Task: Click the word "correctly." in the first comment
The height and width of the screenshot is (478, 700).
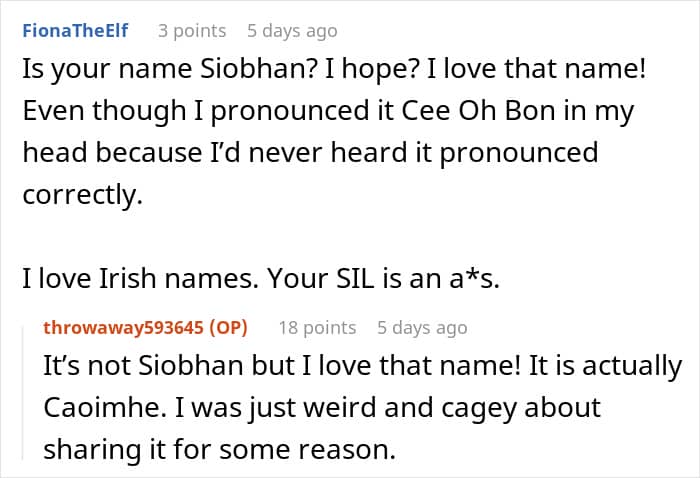Action: [82, 193]
